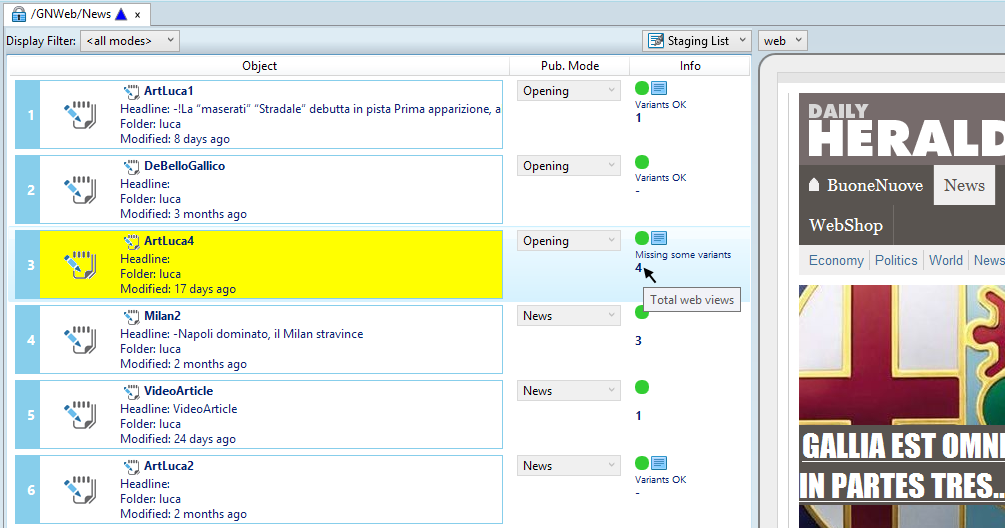Viewport: 1005px width, 528px height.
Task: Click the ArtLuca1 article edit icon
Action: 79,115
